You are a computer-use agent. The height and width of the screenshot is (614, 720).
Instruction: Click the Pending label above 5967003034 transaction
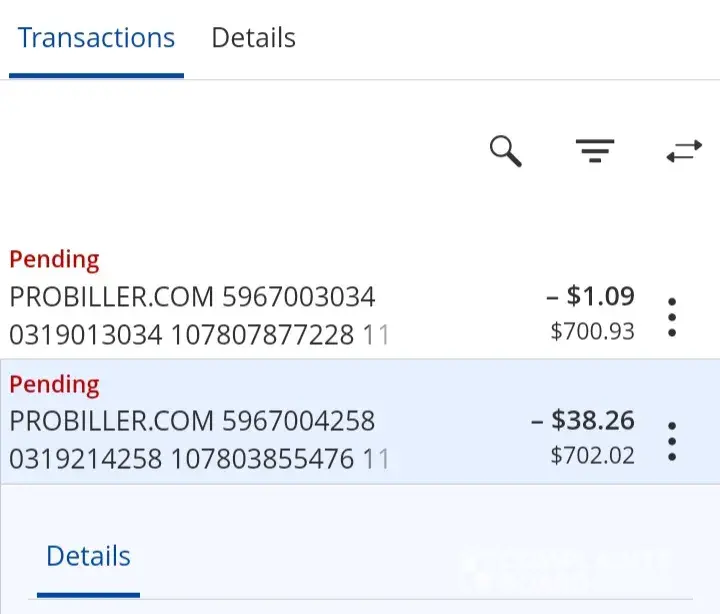click(54, 260)
